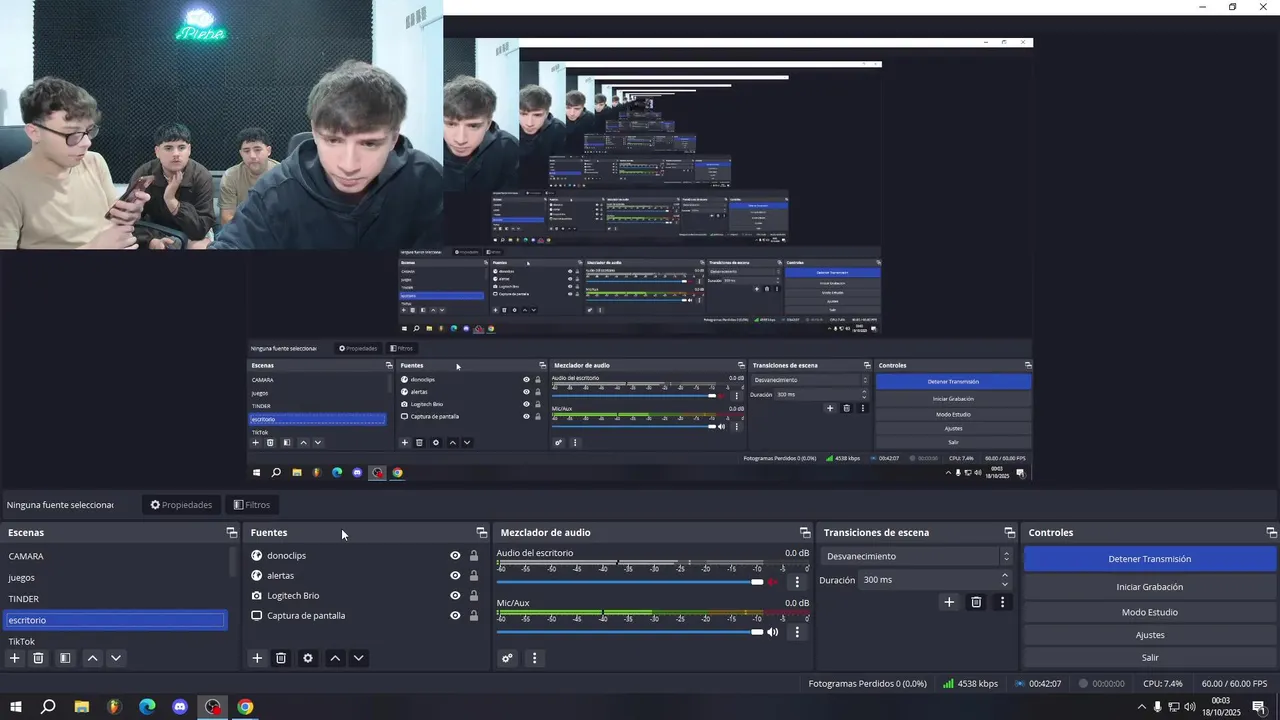The width and height of the screenshot is (1280, 720).
Task: Float the Fuentes dock panel
Action: (x=481, y=533)
